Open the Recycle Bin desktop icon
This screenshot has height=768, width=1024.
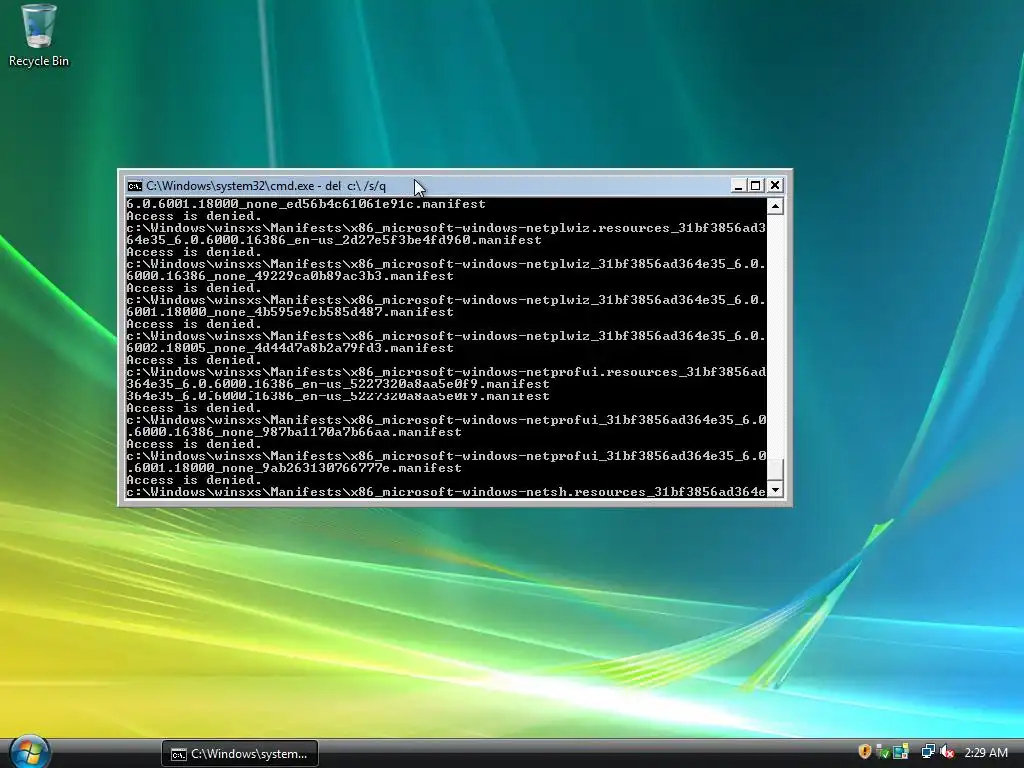tap(39, 36)
